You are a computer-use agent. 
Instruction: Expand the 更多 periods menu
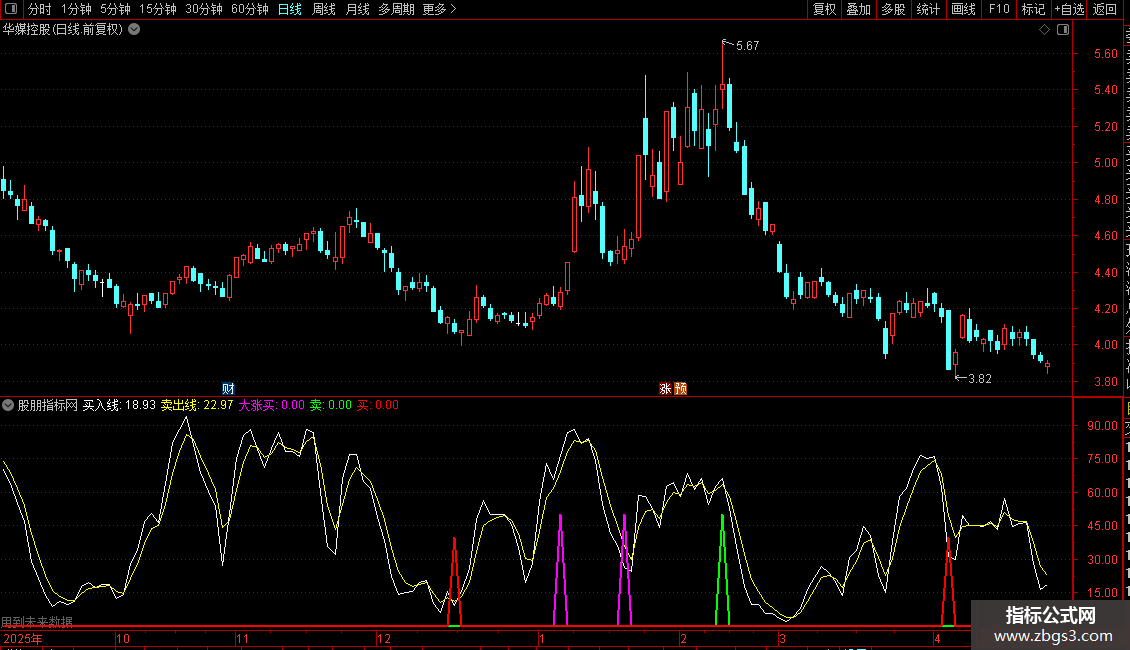[440, 9]
